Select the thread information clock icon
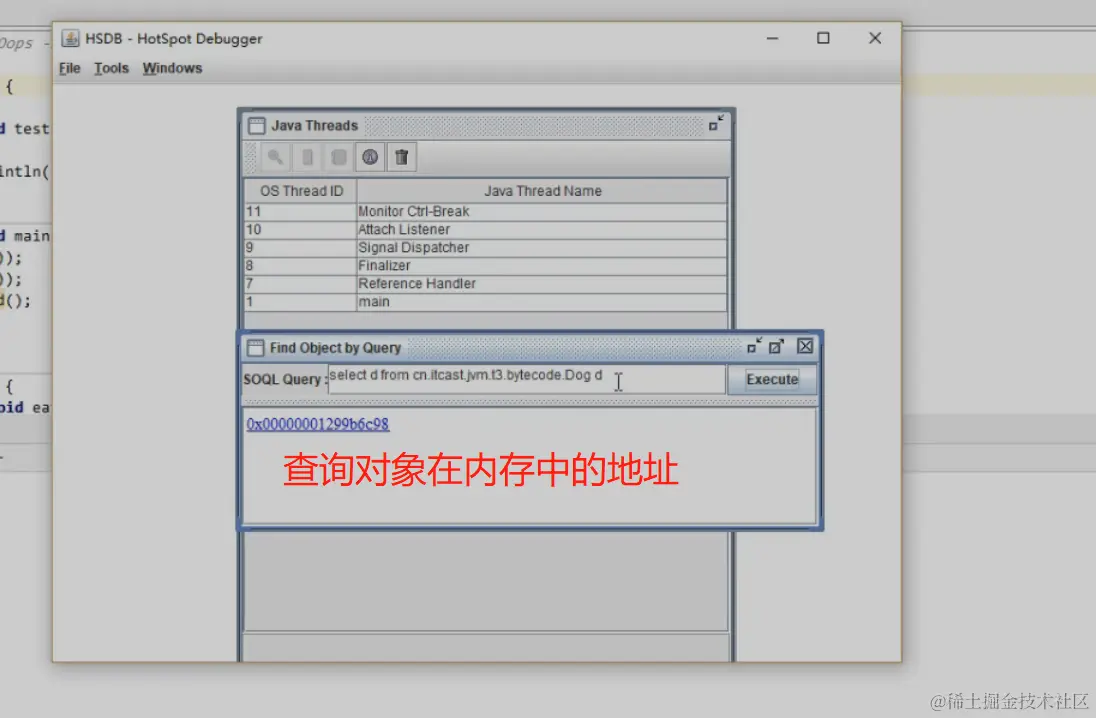Viewport: 1096px width, 718px height. click(x=369, y=157)
